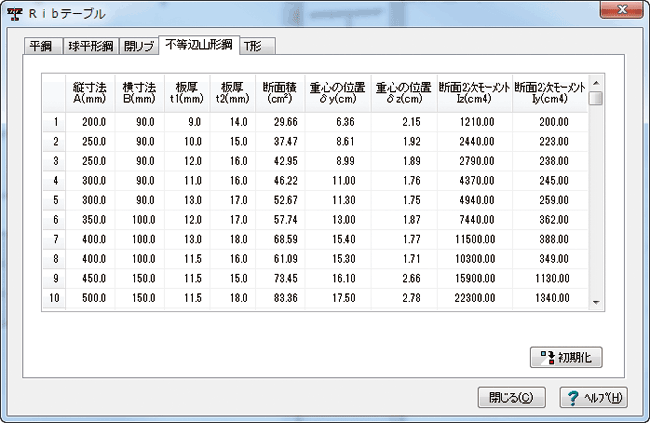650x423 pixels.
Task: Click the 断面2次モーメント Iz(cm4) header
Action: pyautogui.click(x=475, y=93)
